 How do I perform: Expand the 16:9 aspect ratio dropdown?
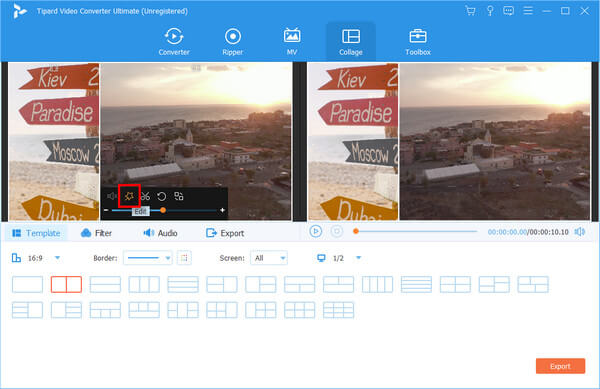click(57, 258)
